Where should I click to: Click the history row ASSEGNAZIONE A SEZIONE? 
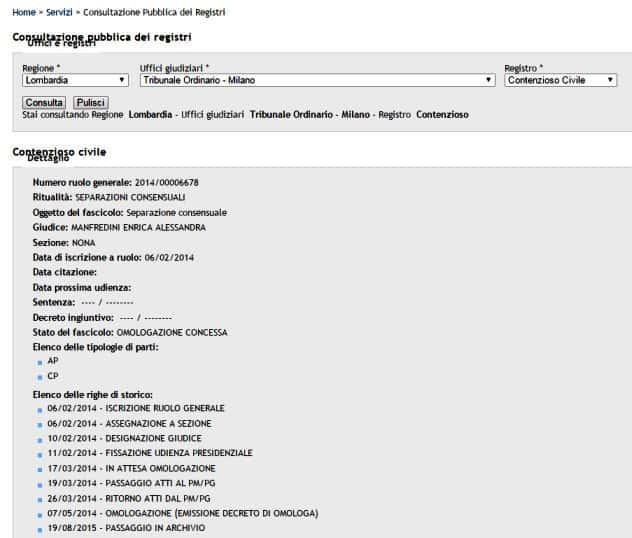coord(129,424)
